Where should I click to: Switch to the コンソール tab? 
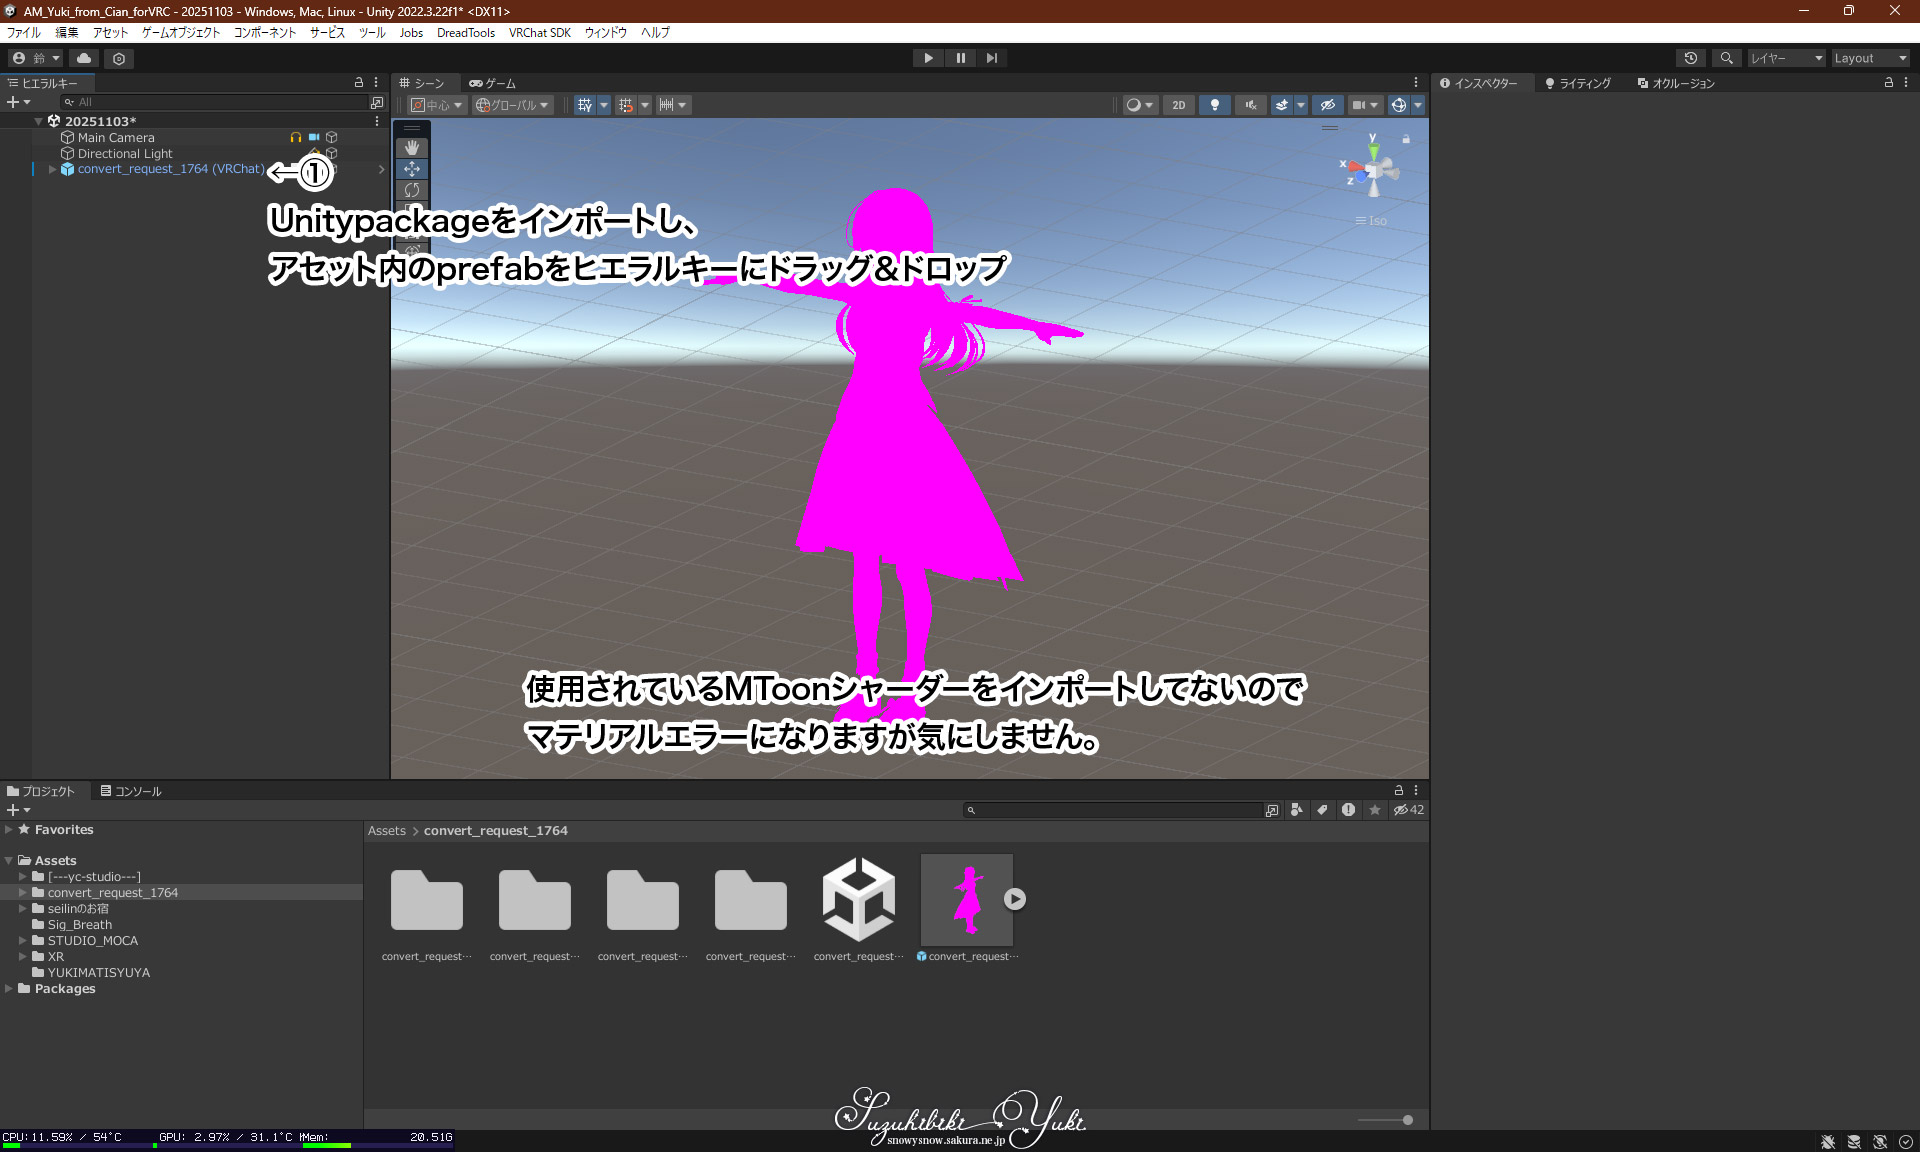[130, 791]
